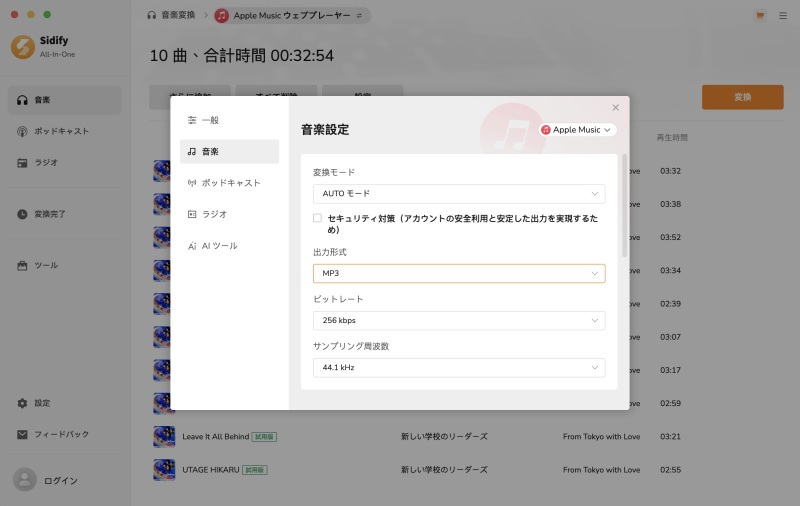Switch to ポッドキャスト settings tab in dialog
Screen dimensions: 800x506
pyautogui.click(x=229, y=183)
